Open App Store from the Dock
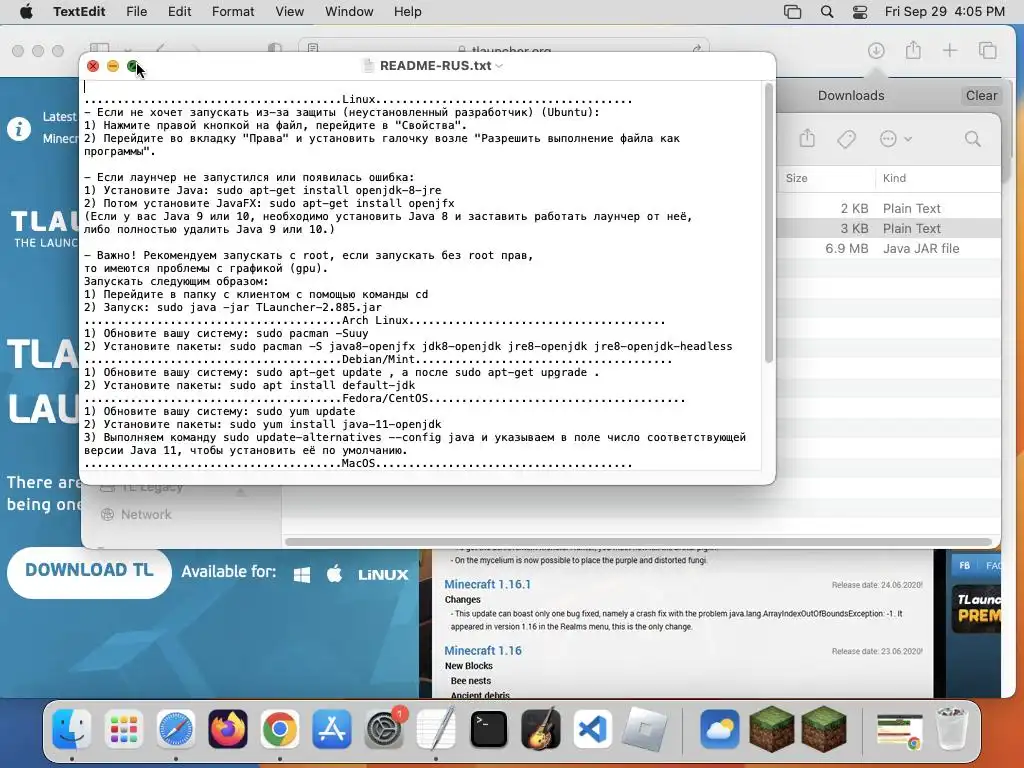1024x768 pixels. (332, 729)
